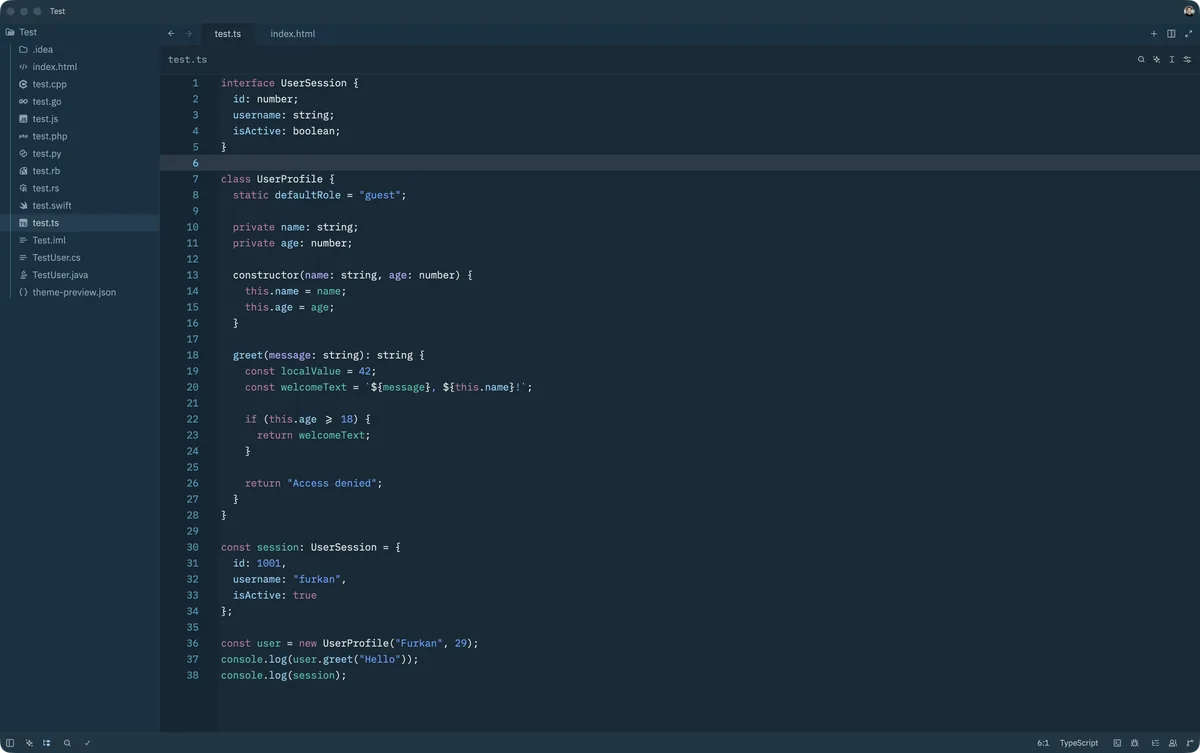Click the 6:1 cursor position indicator
1200x753 pixels.
tap(1043, 743)
